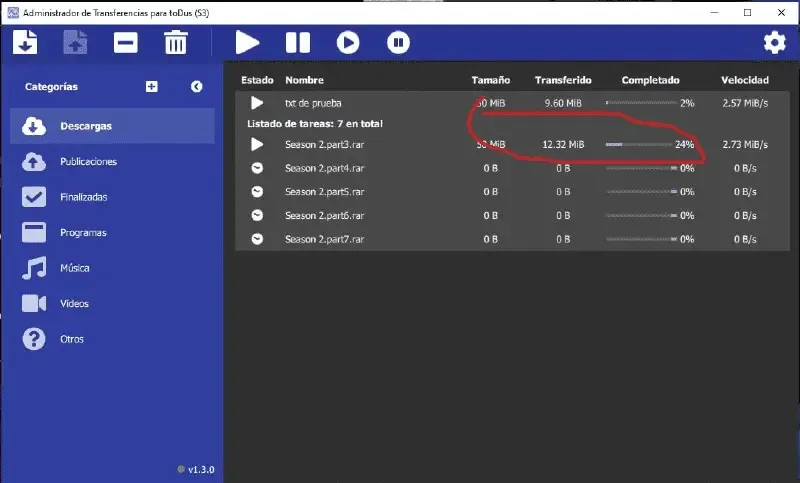Image resolution: width=800 pixels, height=483 pixels.
Task: Click the Tamaño column header
Action: [490, 80]
